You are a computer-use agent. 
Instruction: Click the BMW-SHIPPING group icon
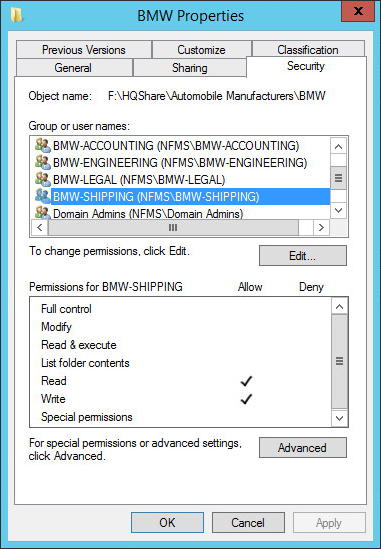[43, 196]
